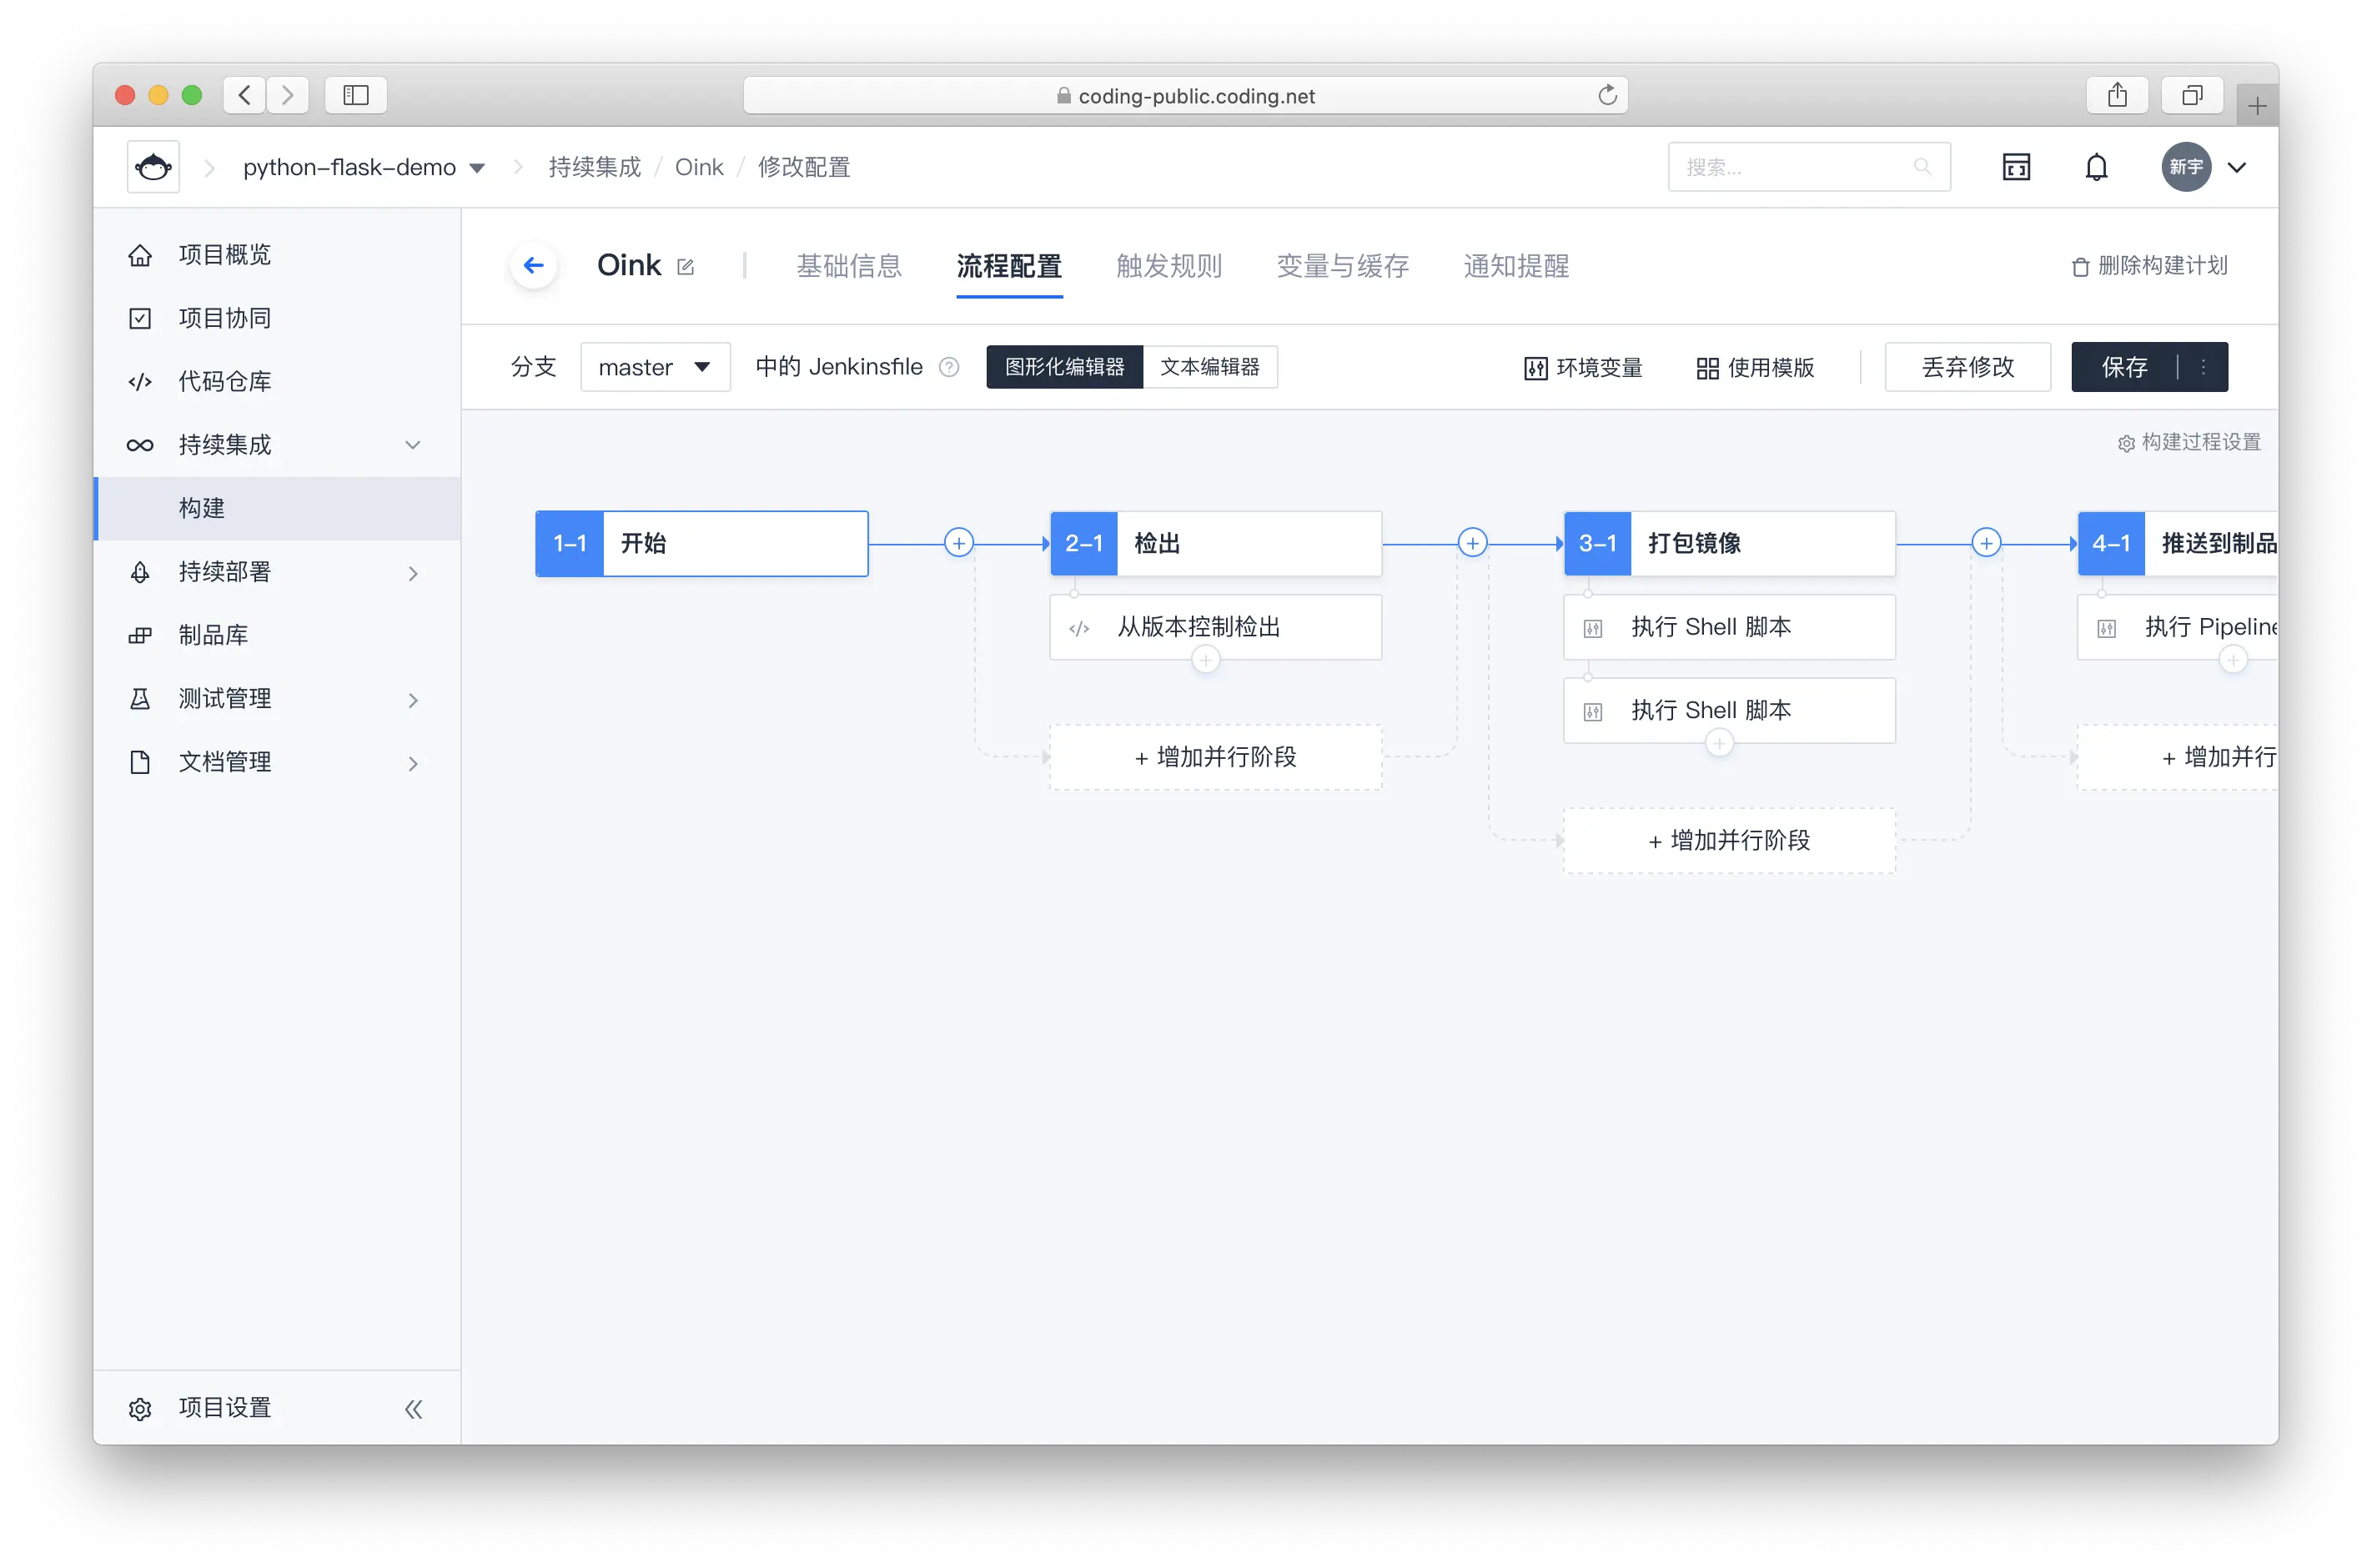Click the 持续集成 infinity icon
The width and height of the screenshot is (2372, 1568).
140,445
